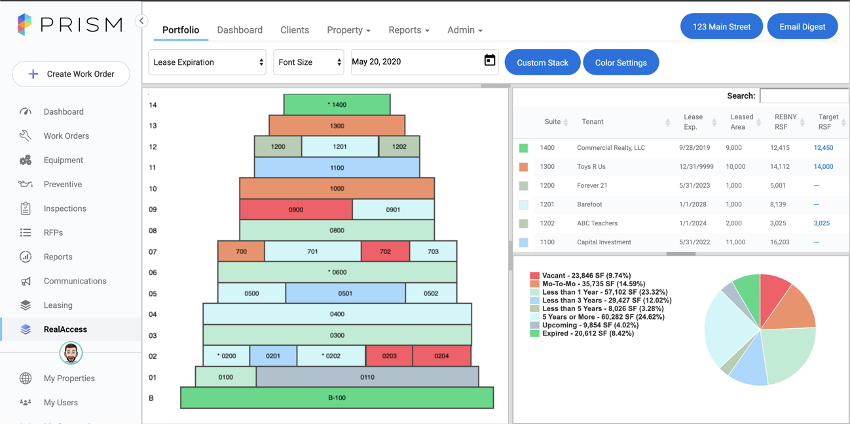Image resolution: width=850 pixels, height=424 pixels.
Task: Click the Communications megaphone icon
Action: pyautogui.click(x=25, y=281)
